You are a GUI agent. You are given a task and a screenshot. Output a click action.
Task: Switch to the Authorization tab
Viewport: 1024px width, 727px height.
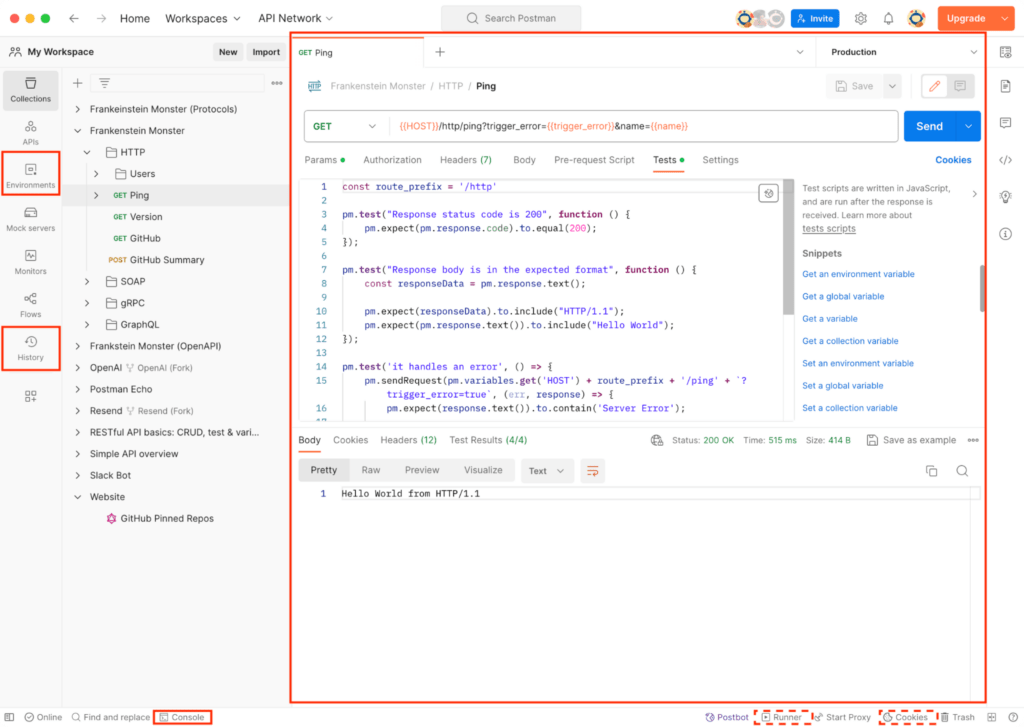point(392,160)
